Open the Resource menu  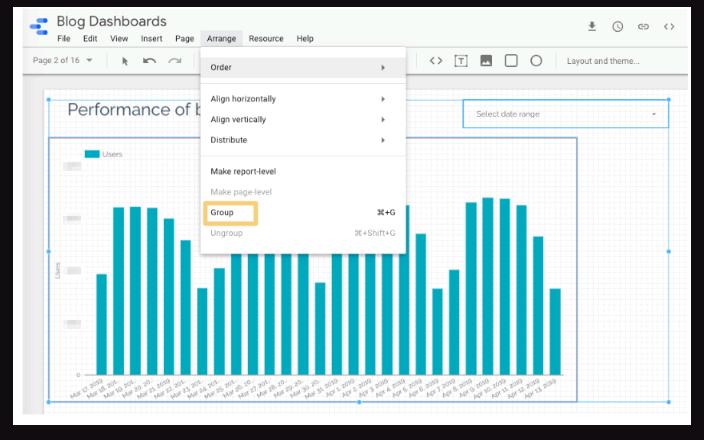point(266,39)
